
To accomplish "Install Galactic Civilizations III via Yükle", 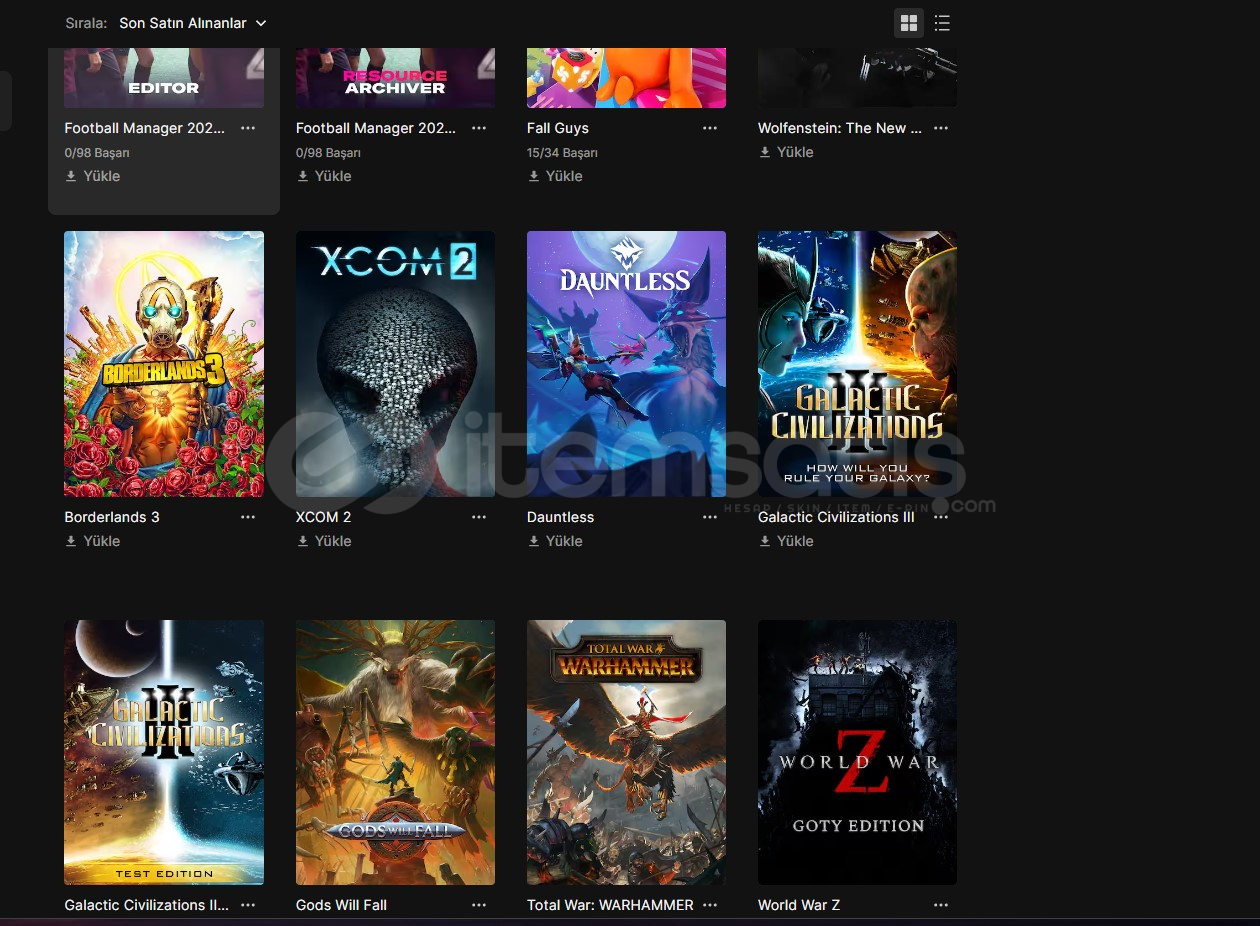I will (x=786, y=541).
